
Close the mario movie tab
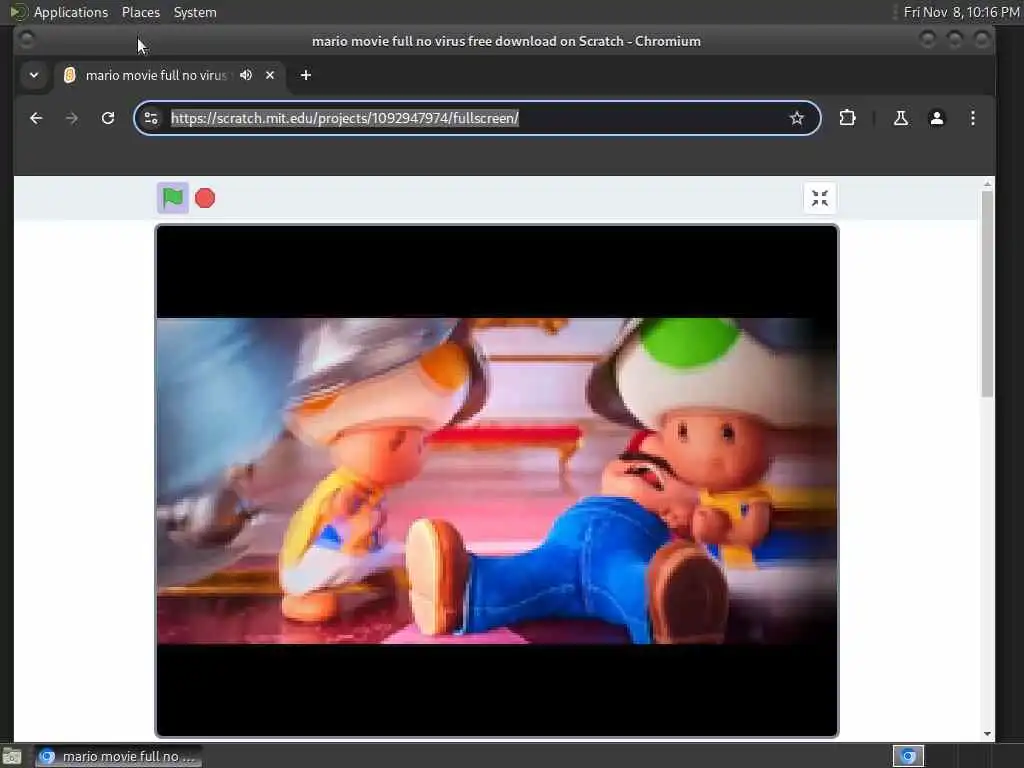[x=270, y=75]
